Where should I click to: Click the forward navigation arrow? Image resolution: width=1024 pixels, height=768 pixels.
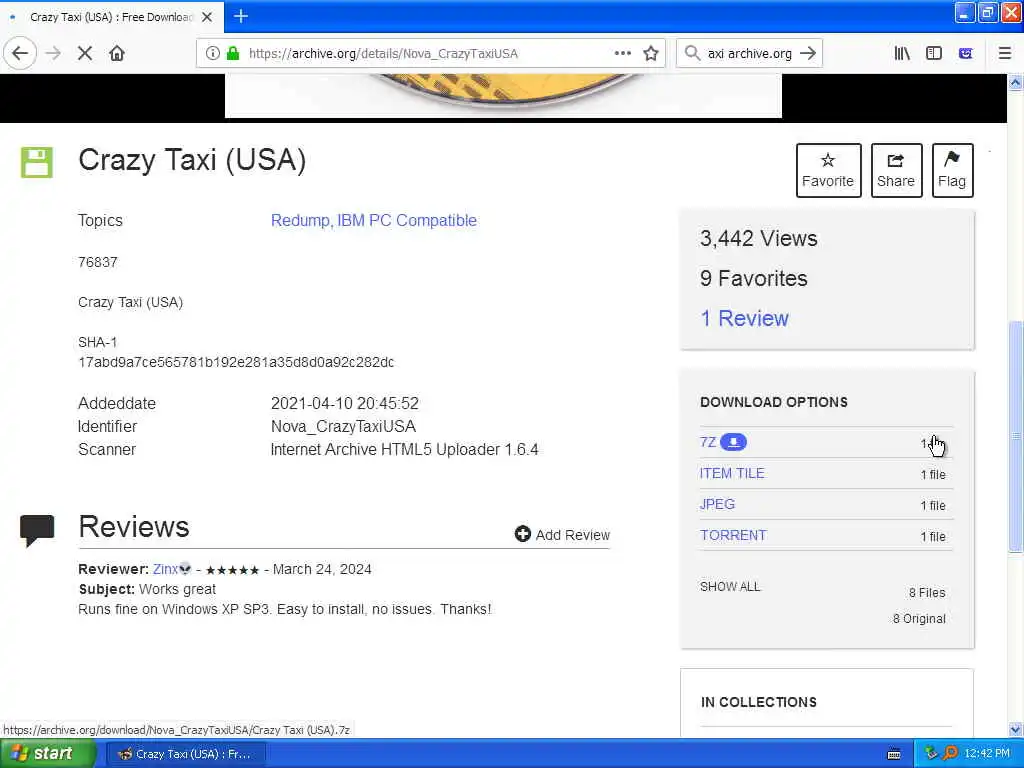click(54, 54)
